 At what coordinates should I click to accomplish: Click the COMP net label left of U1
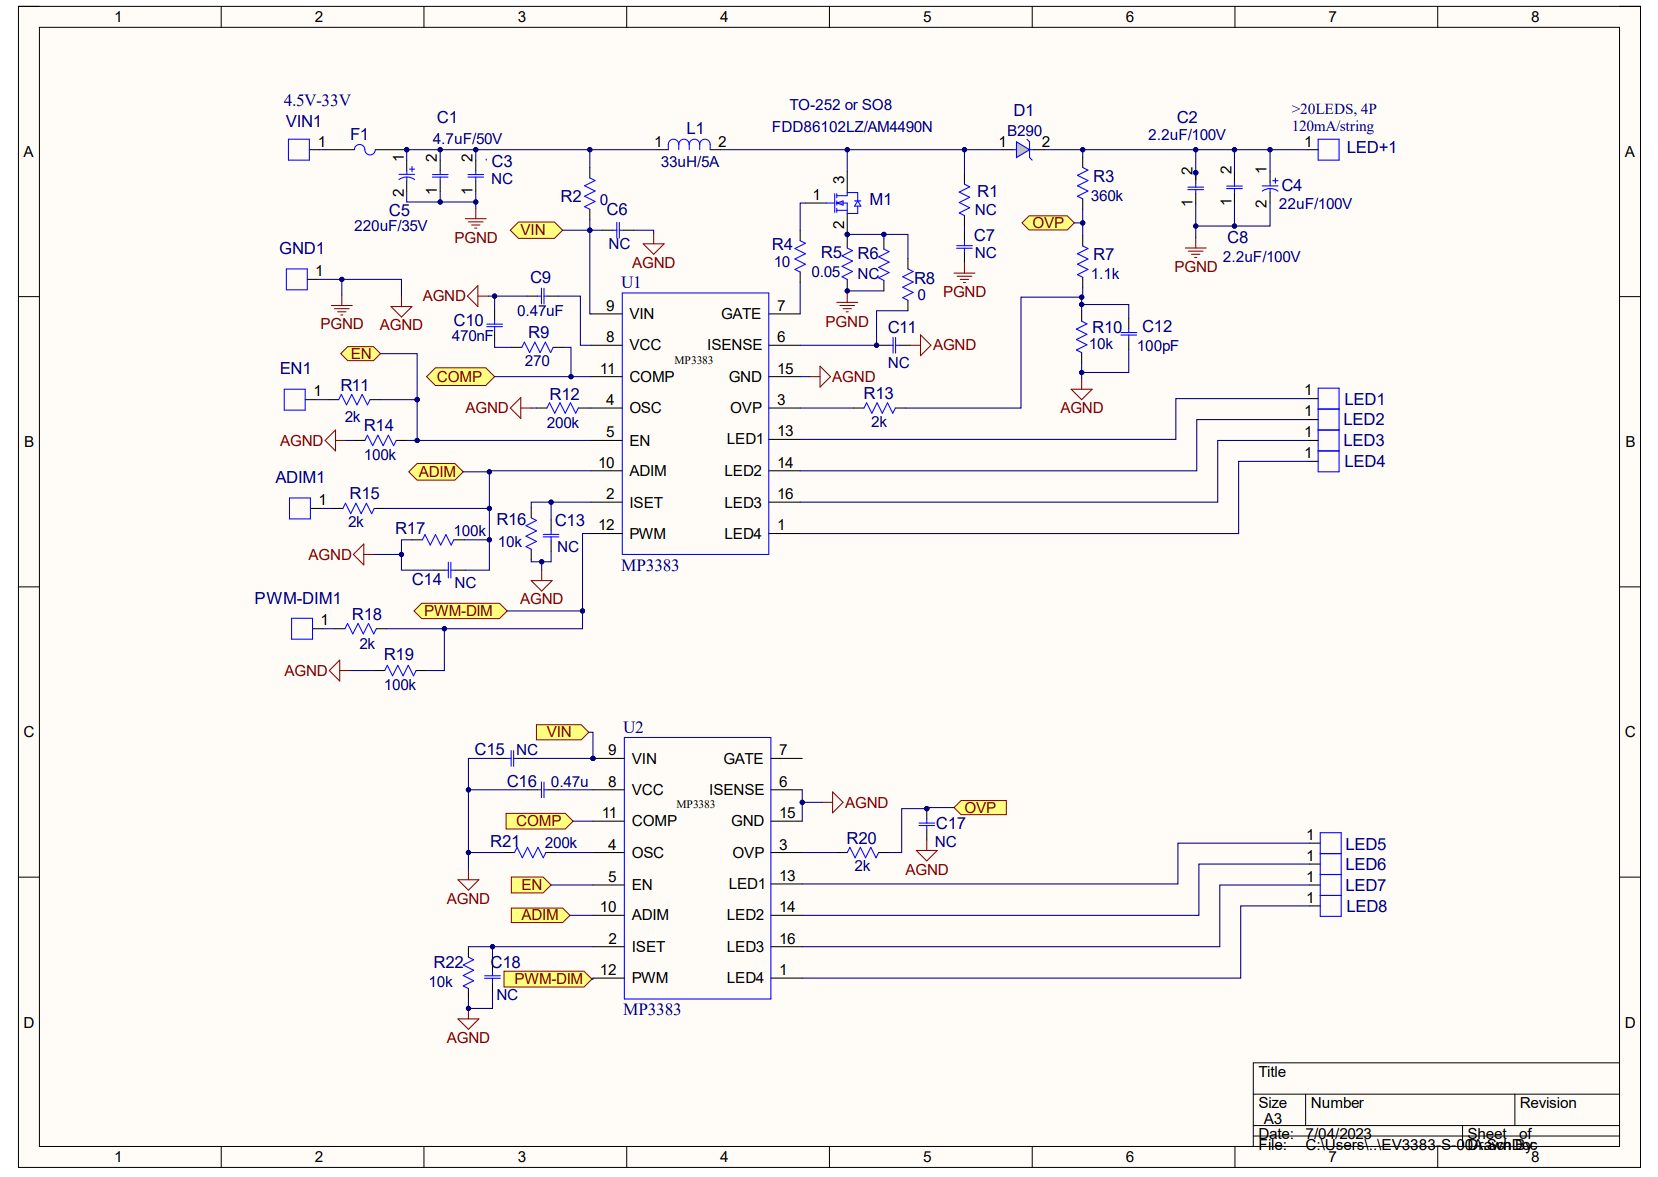click(x=460, y=377)
